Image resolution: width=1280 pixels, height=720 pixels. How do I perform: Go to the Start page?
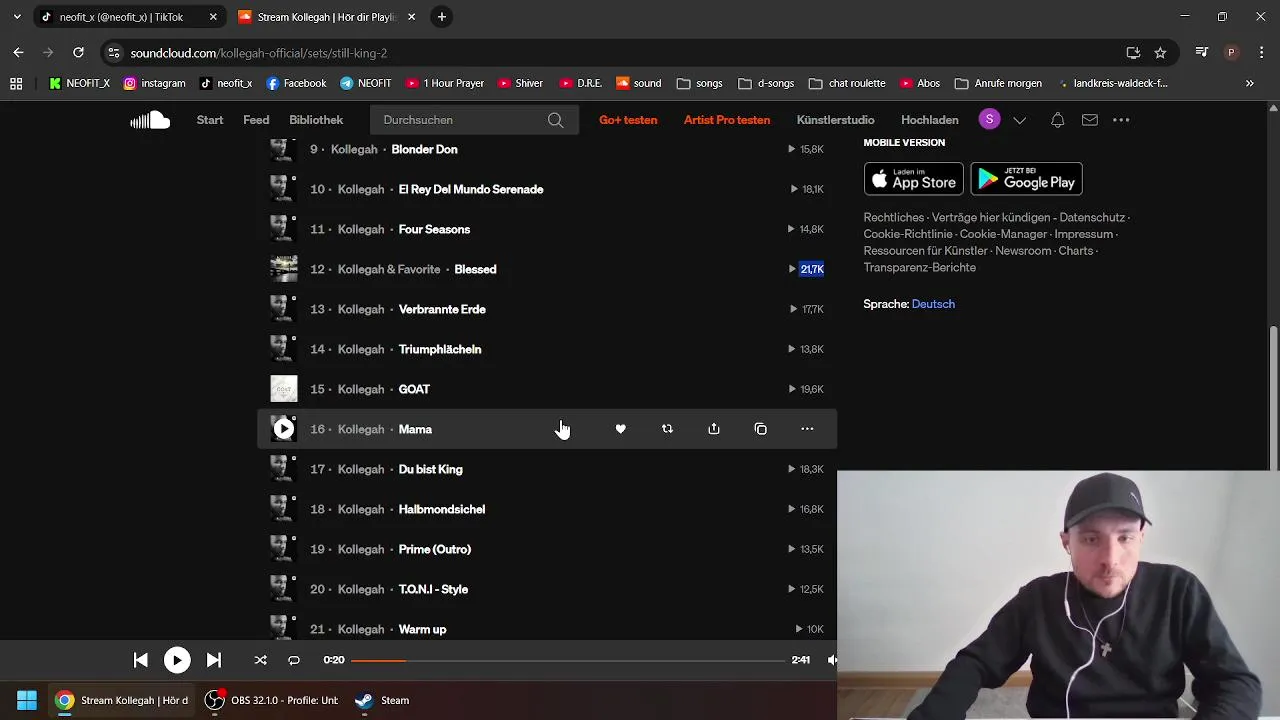tap(210, 120)
